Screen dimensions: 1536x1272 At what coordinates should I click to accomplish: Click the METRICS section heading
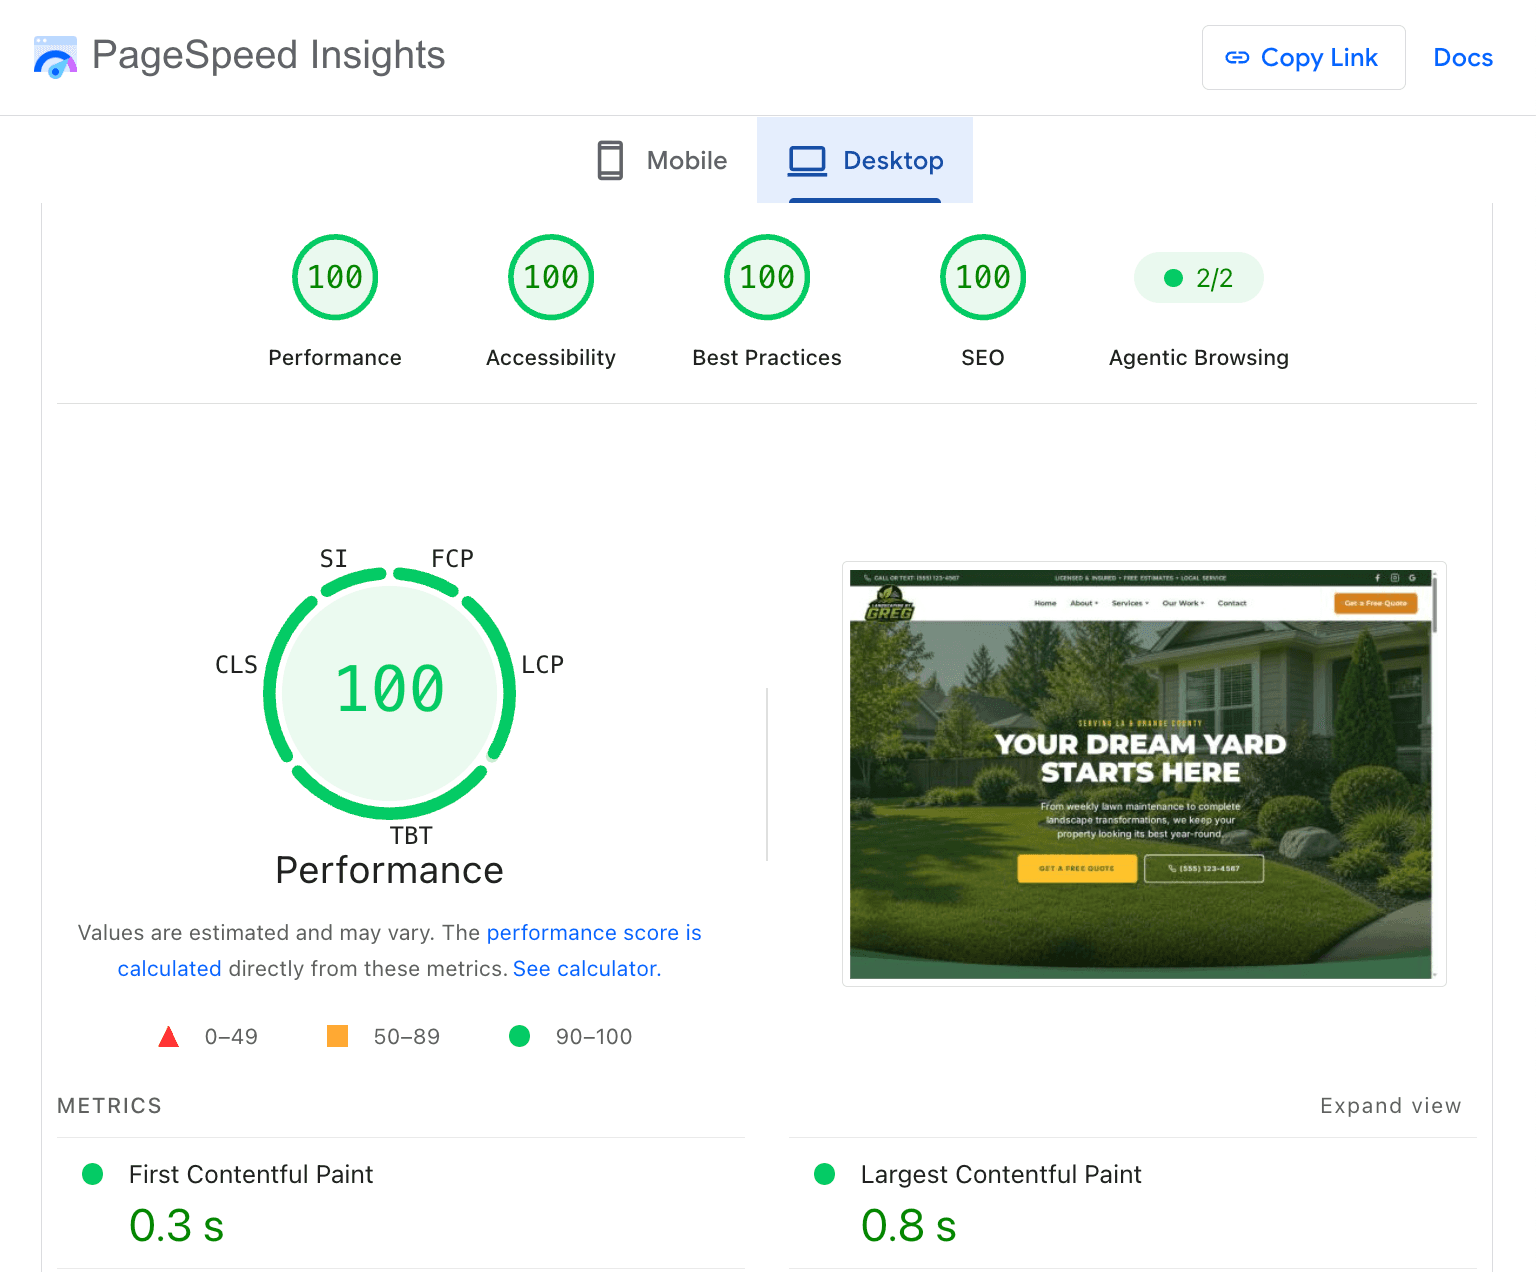(109, 1106)
